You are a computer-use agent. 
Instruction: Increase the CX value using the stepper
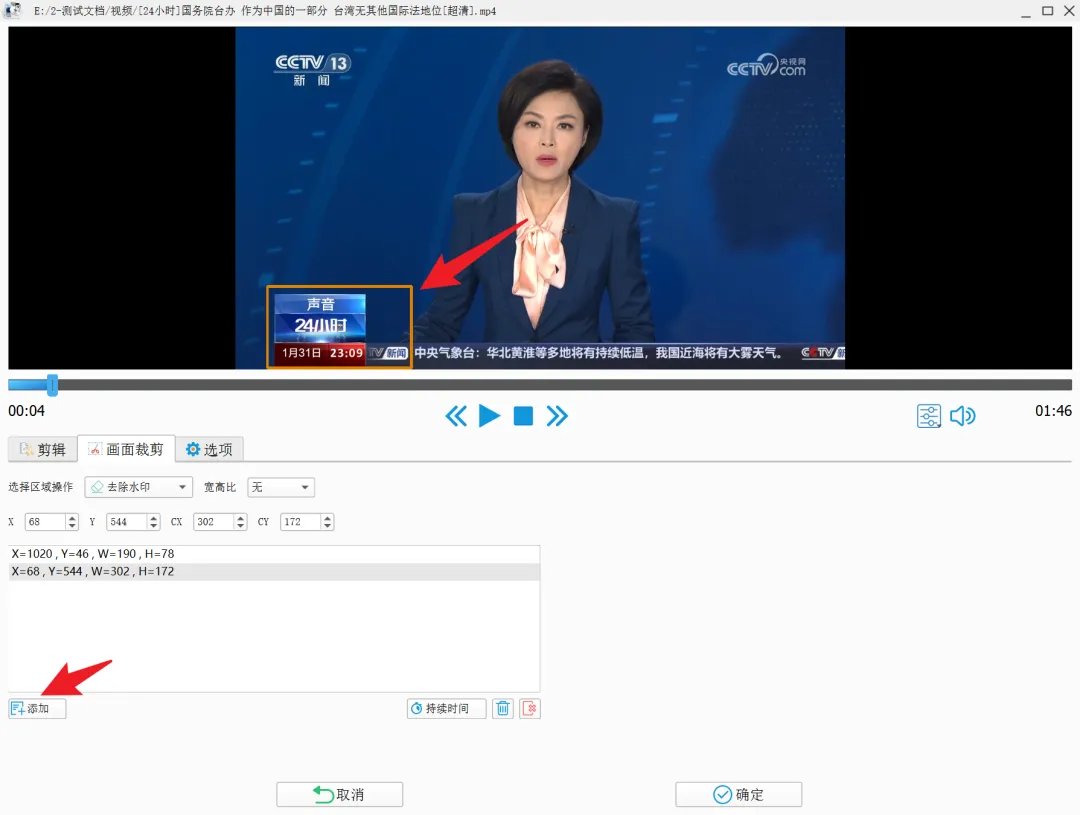click(240, 518)
